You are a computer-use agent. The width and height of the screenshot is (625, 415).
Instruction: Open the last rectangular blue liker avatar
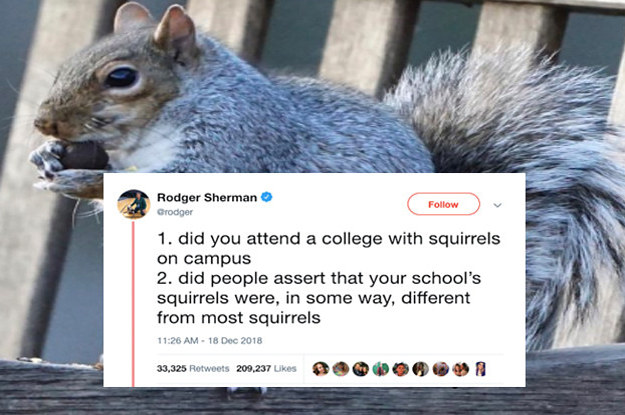tap(481, 369)
